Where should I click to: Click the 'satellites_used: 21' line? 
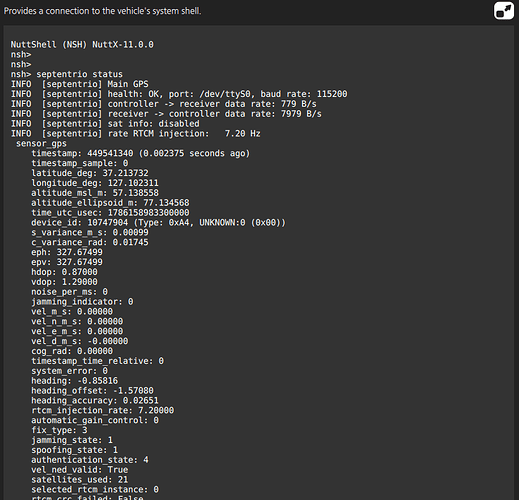click(80, 479)
